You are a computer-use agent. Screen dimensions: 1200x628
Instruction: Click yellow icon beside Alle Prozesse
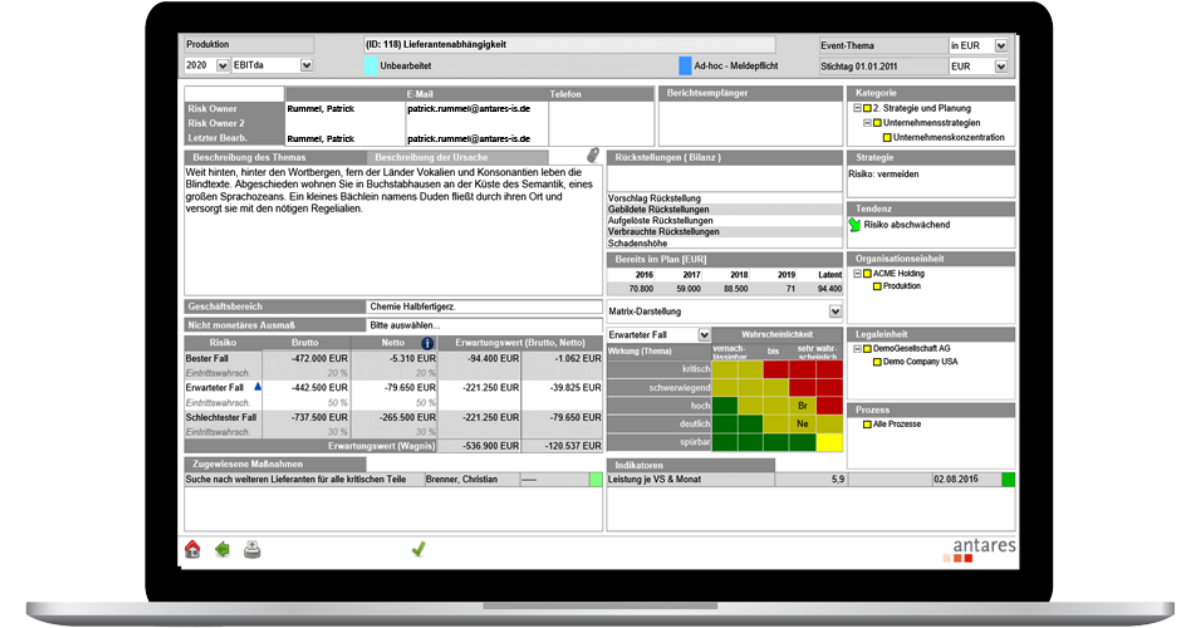click(868, 424)
